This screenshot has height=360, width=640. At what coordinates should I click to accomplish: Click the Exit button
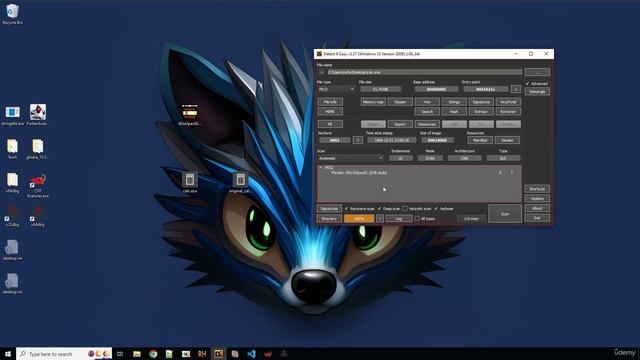[x=537, y=218]
